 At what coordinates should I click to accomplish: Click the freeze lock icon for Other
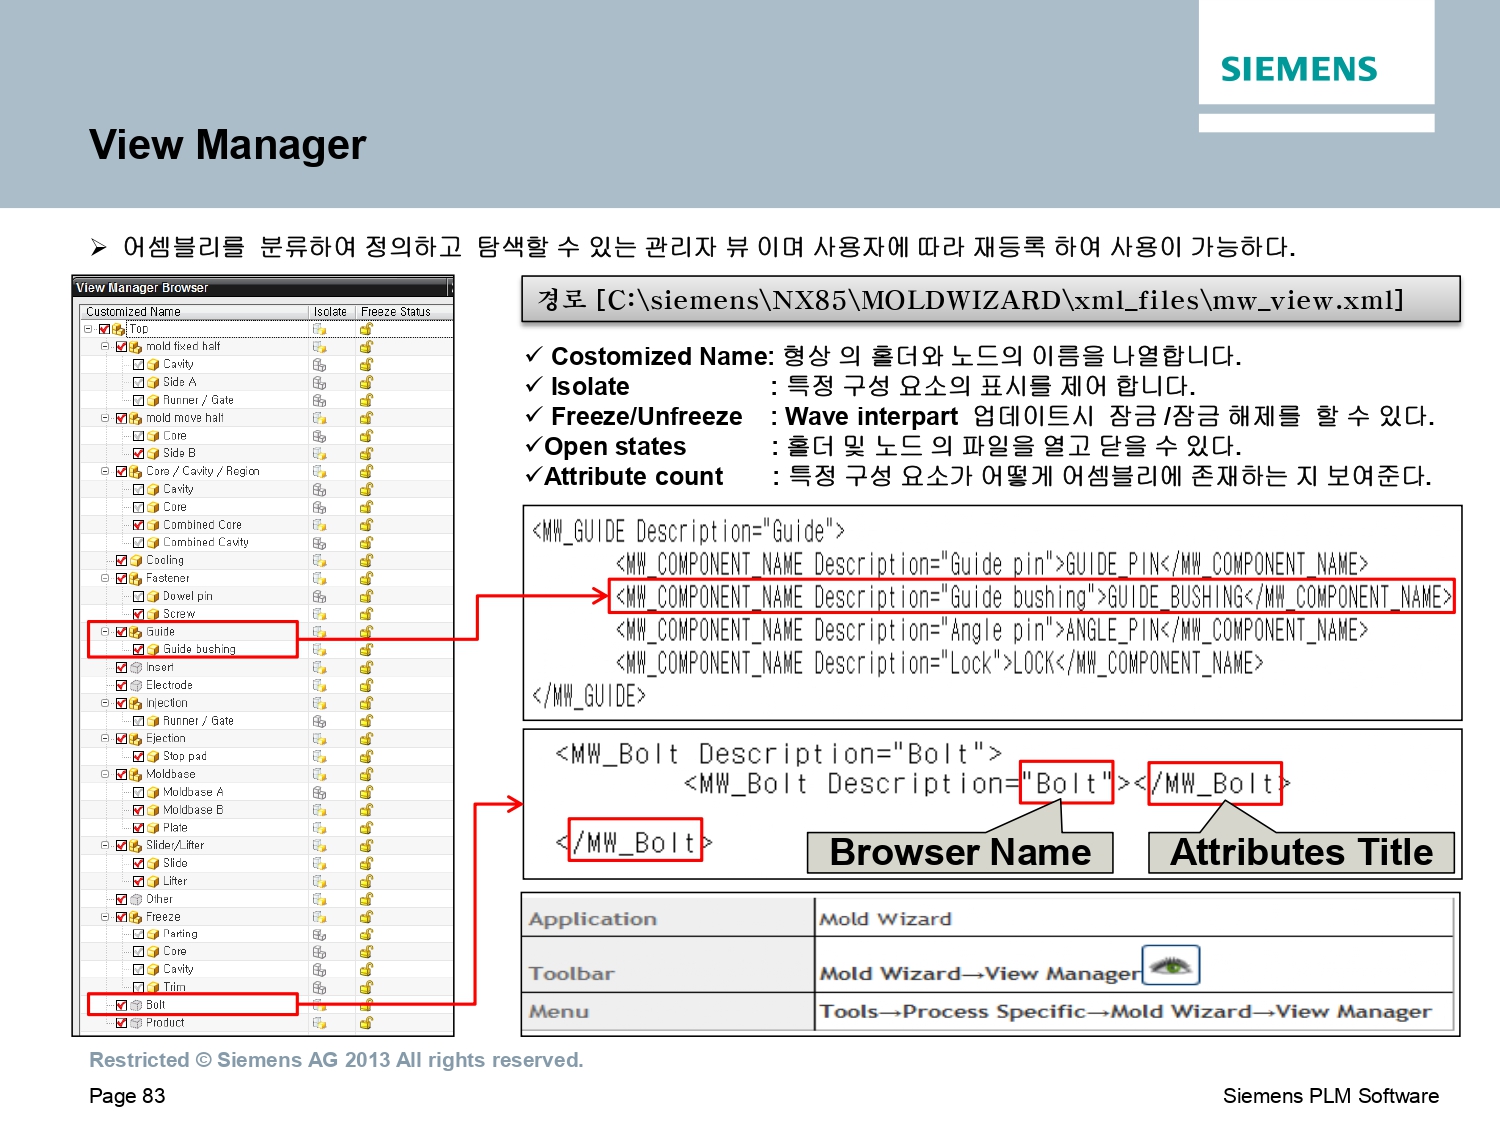366,899
